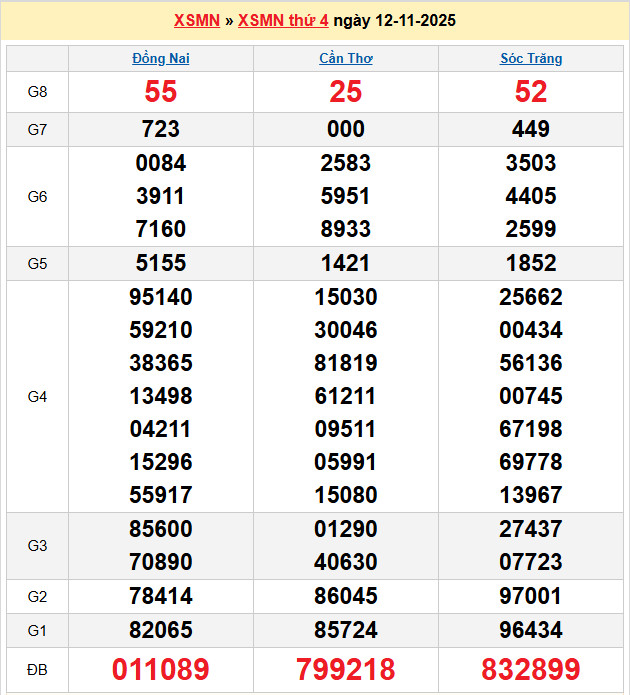Click Sóc Trăng G8 number 52
Screen dimensions: 630x695
click(x=531, y=92)
